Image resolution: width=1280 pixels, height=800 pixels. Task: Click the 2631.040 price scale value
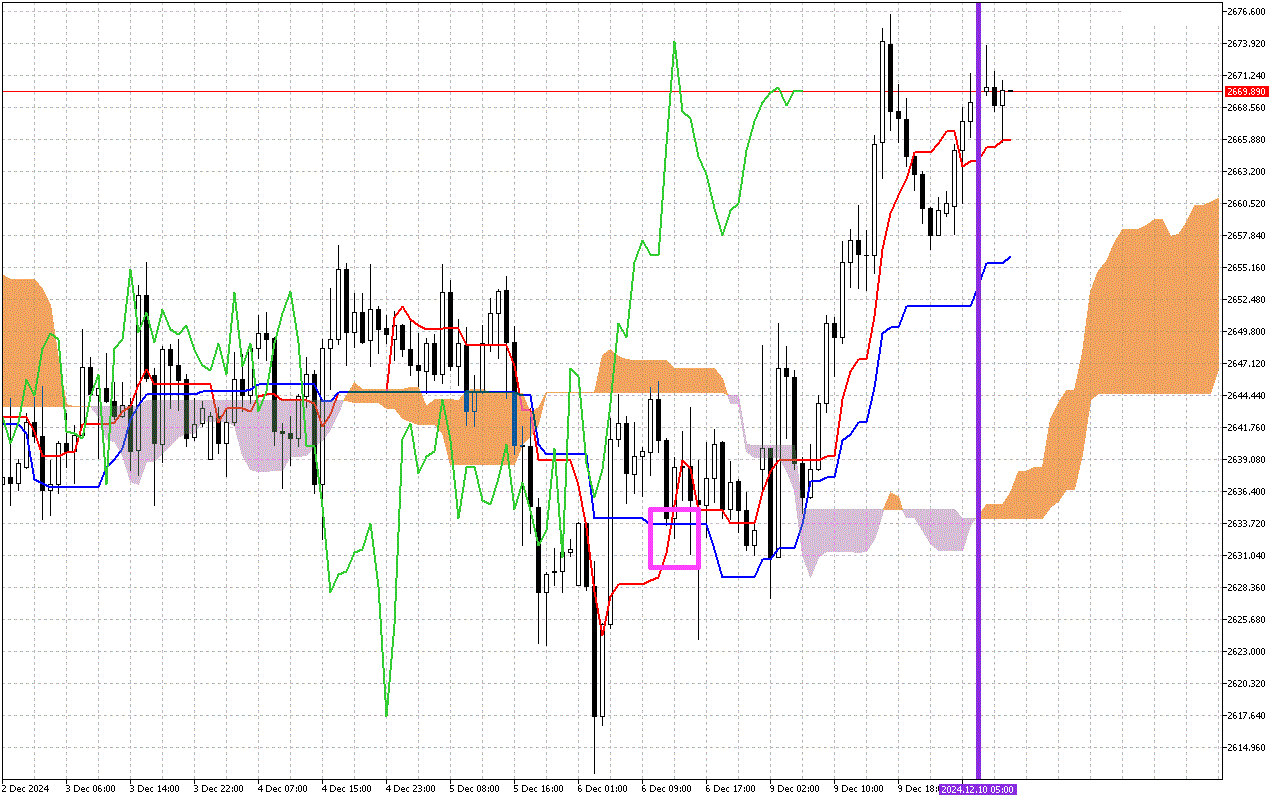click(x=1245, y=556)
